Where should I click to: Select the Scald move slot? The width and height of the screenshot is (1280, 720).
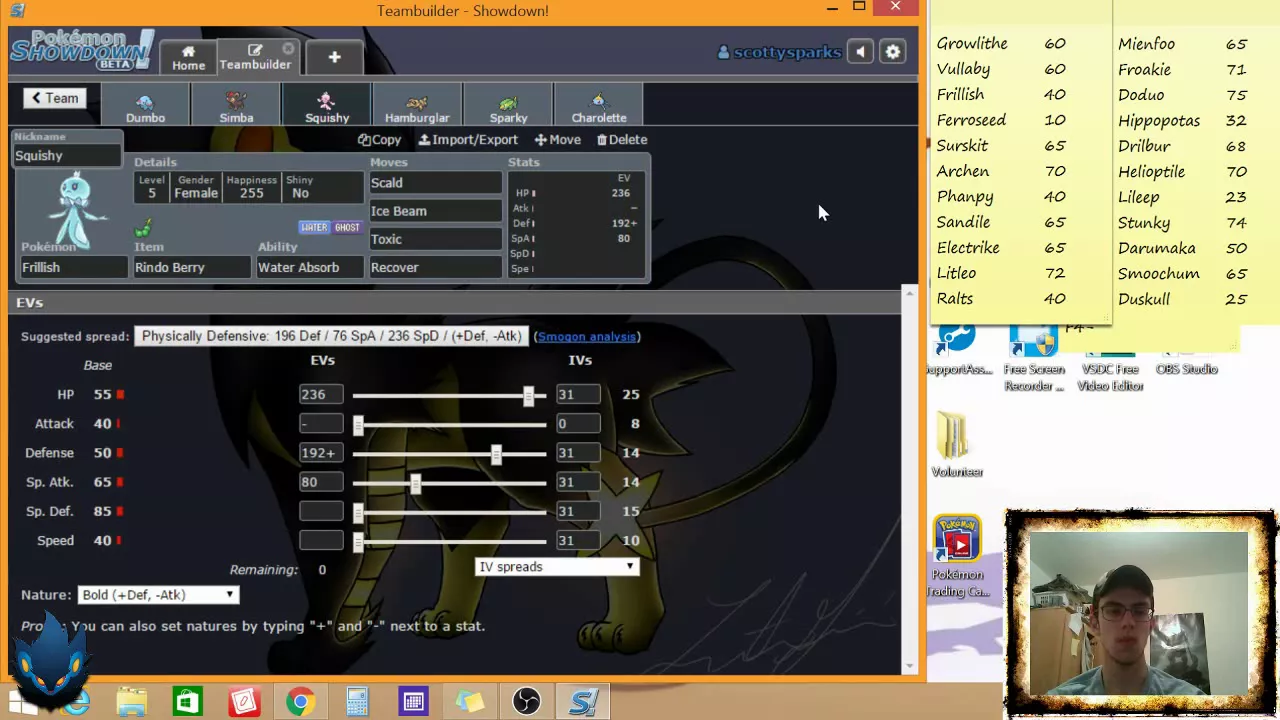coord(435,183)
